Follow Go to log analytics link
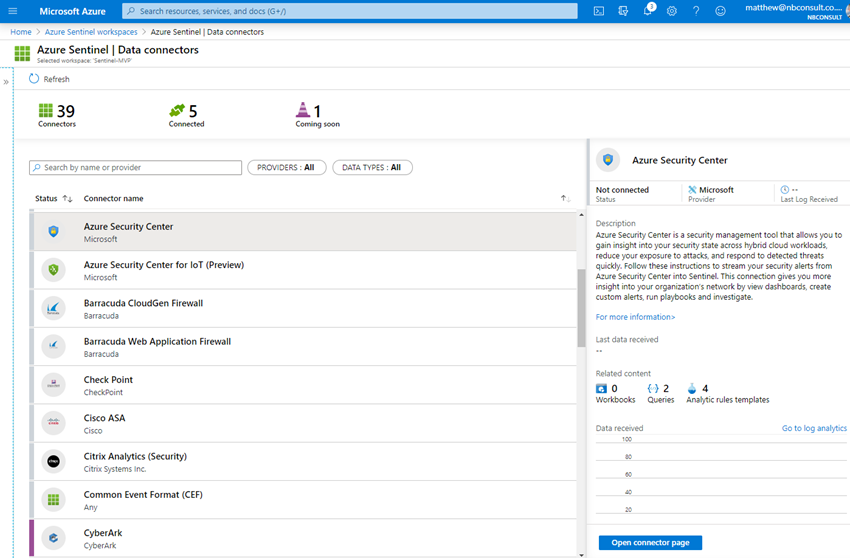This screenshot has width=850, height=558. [814, 428]
